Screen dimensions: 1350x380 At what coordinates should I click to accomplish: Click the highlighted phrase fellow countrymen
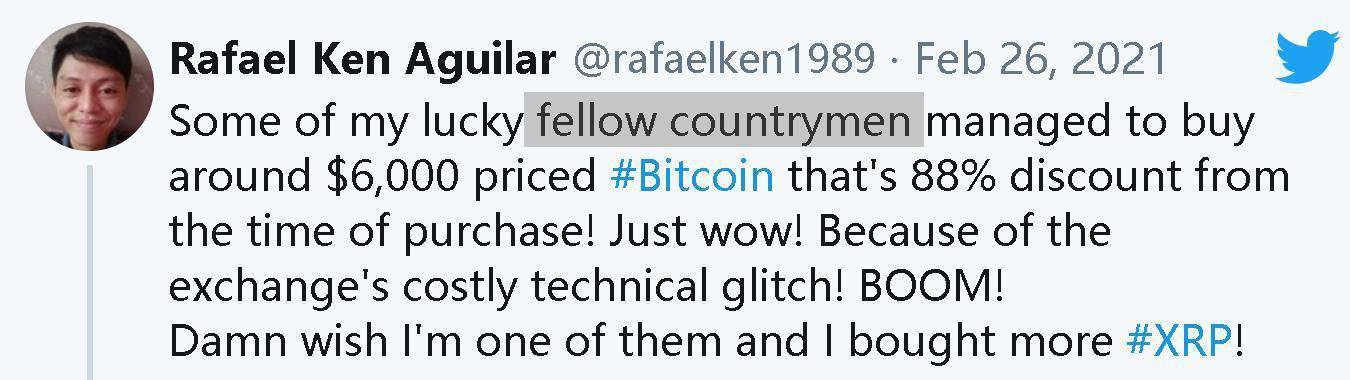(x=724, y=121)
